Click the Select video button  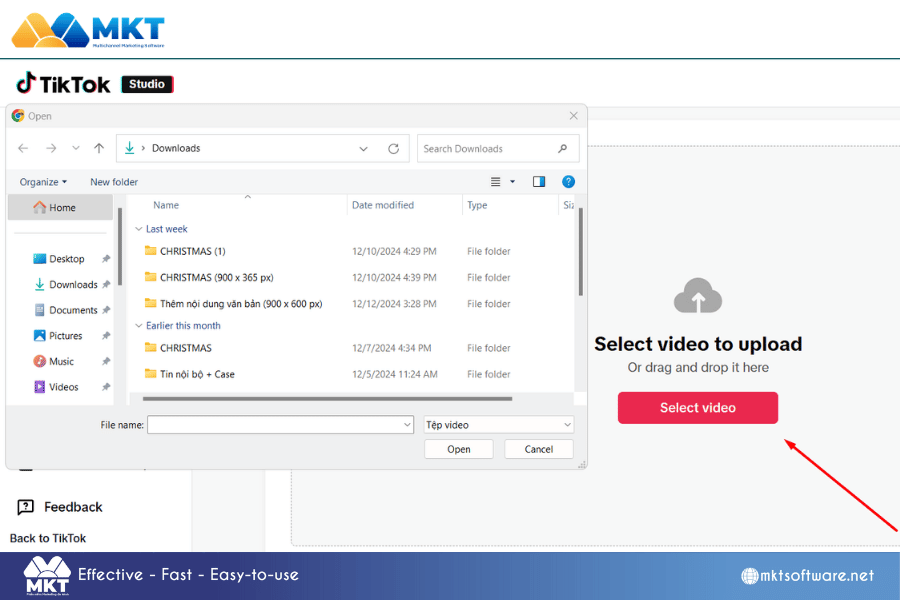point(697,408)
